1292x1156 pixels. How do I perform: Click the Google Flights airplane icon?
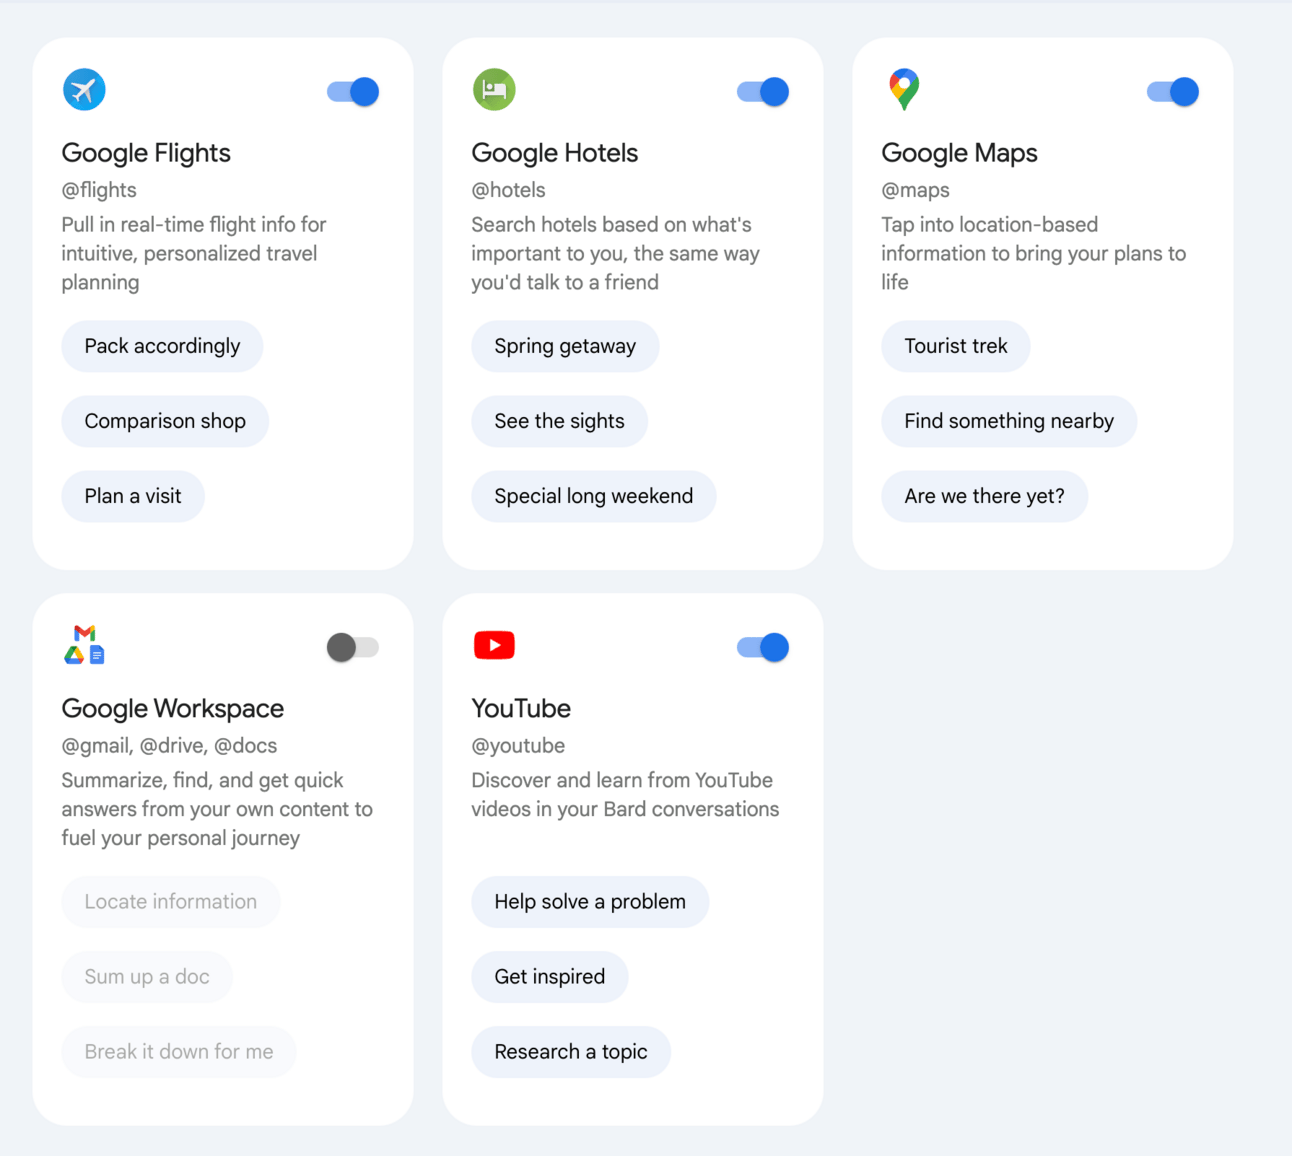pyautogui.click(x=84, y=90)
